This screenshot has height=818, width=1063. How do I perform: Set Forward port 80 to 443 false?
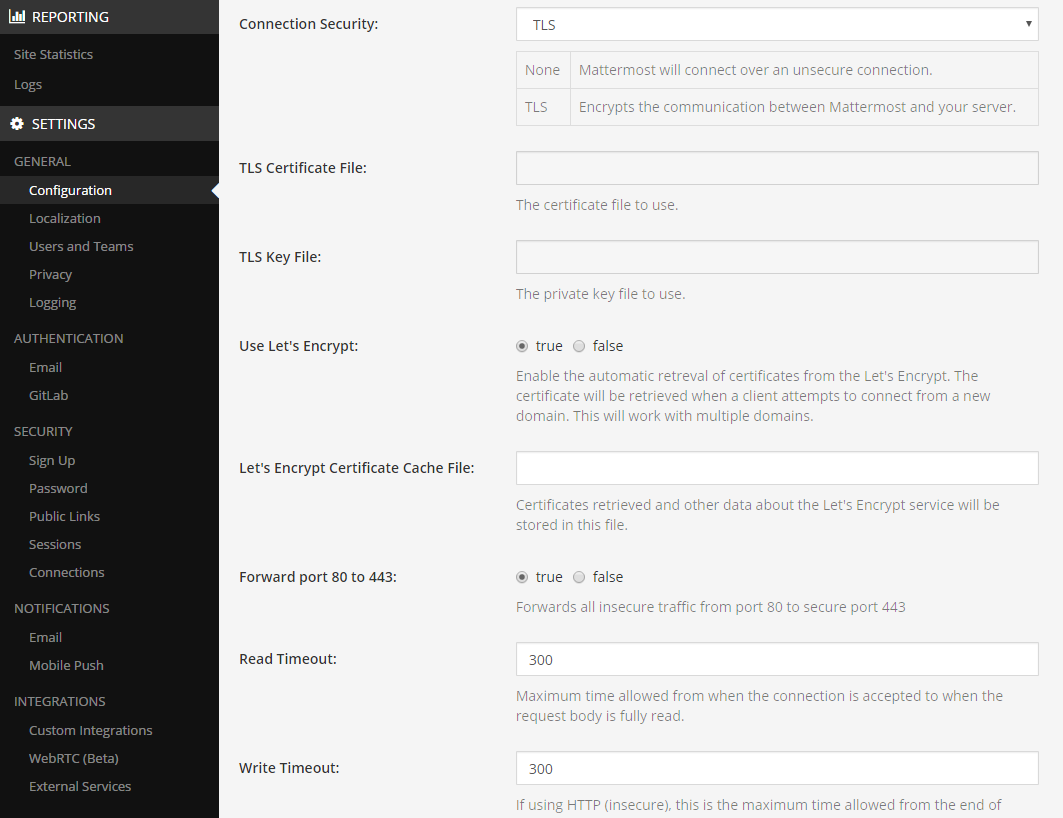point(579,577)
